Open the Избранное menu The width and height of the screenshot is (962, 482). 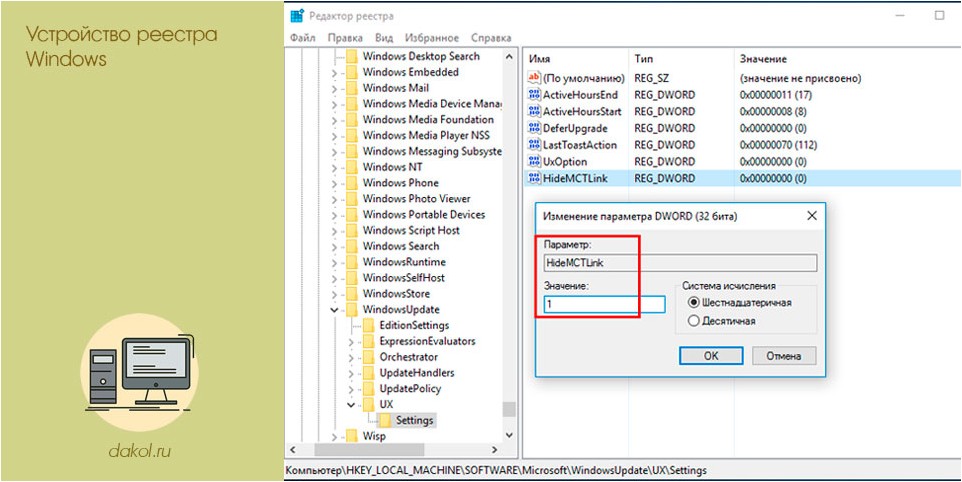432,38
